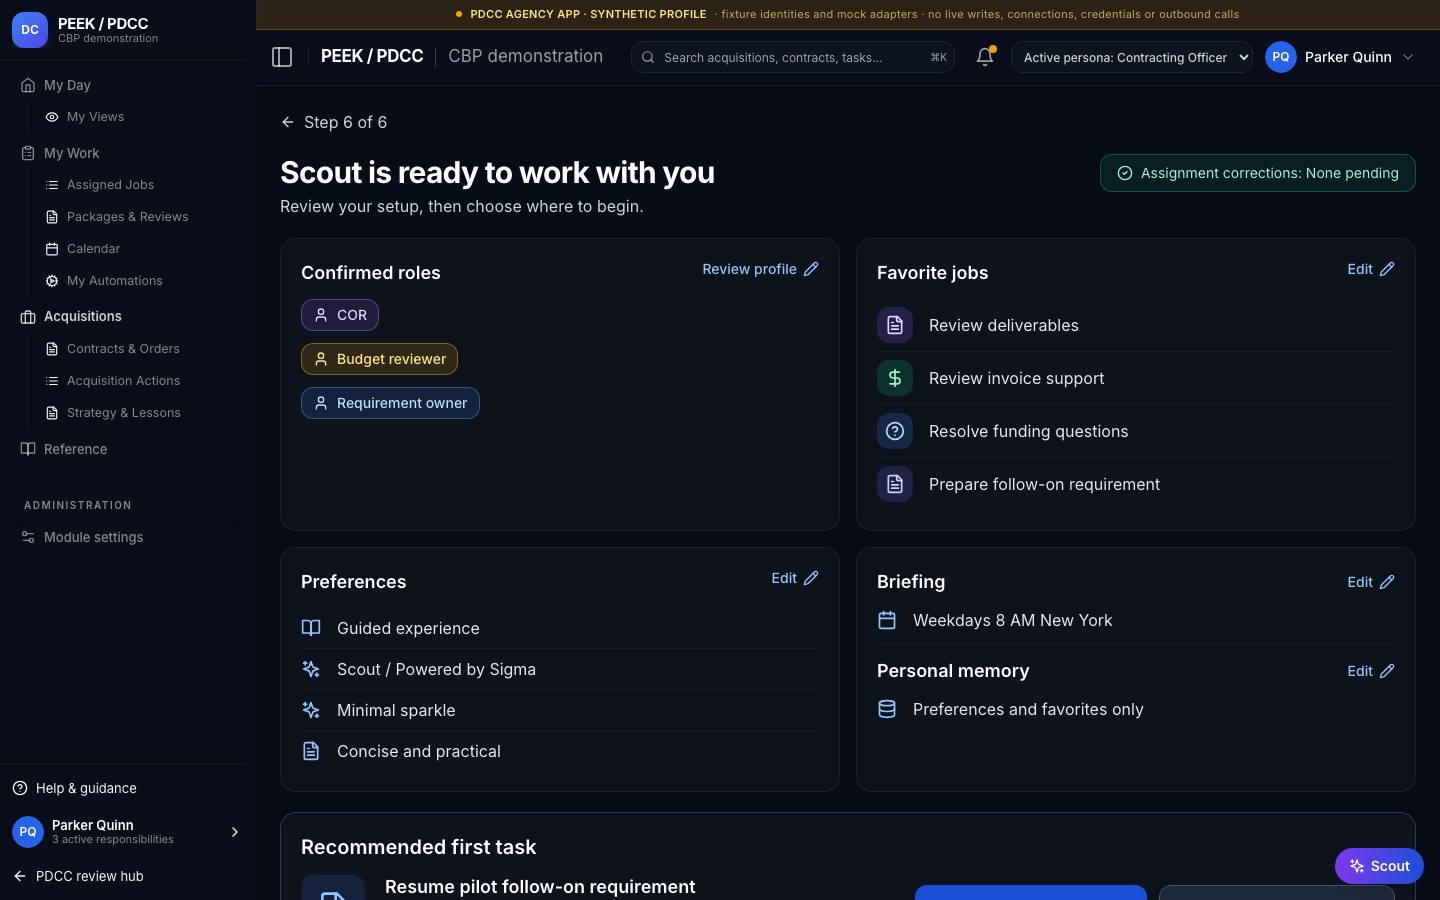Click 'Resume pilot follow-on requirement' heading
This screenshot has width=1440, height=900.
pos(540,887)
